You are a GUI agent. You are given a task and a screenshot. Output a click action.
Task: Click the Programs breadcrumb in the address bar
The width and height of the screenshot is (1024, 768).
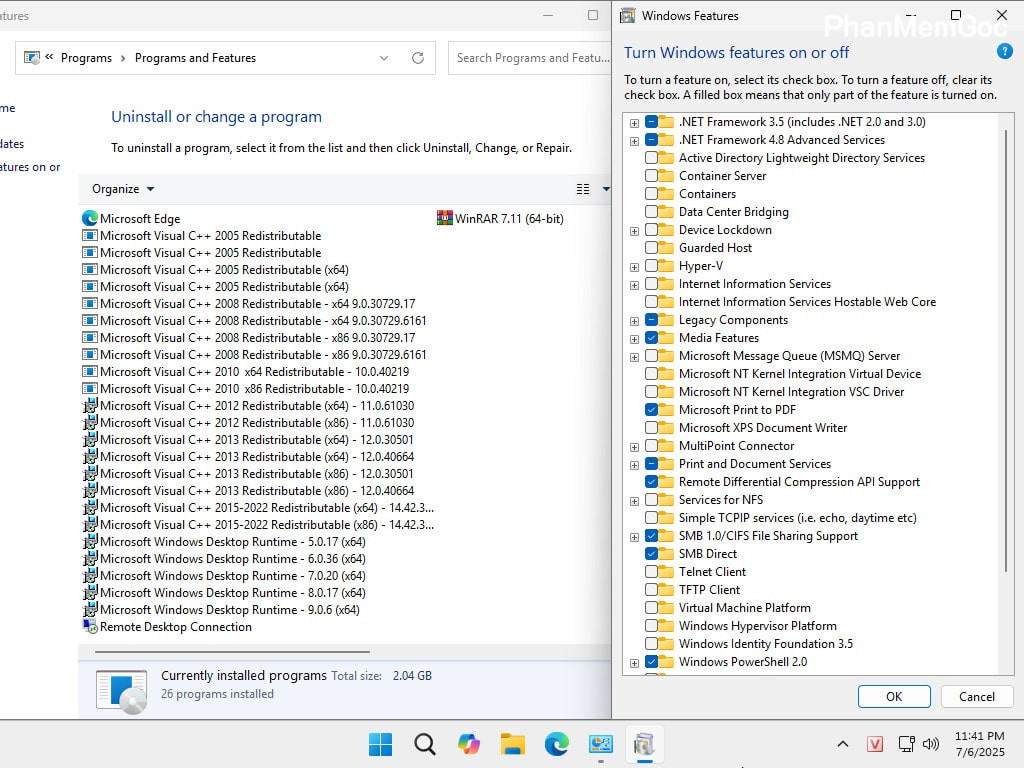[x=87, y=58]
